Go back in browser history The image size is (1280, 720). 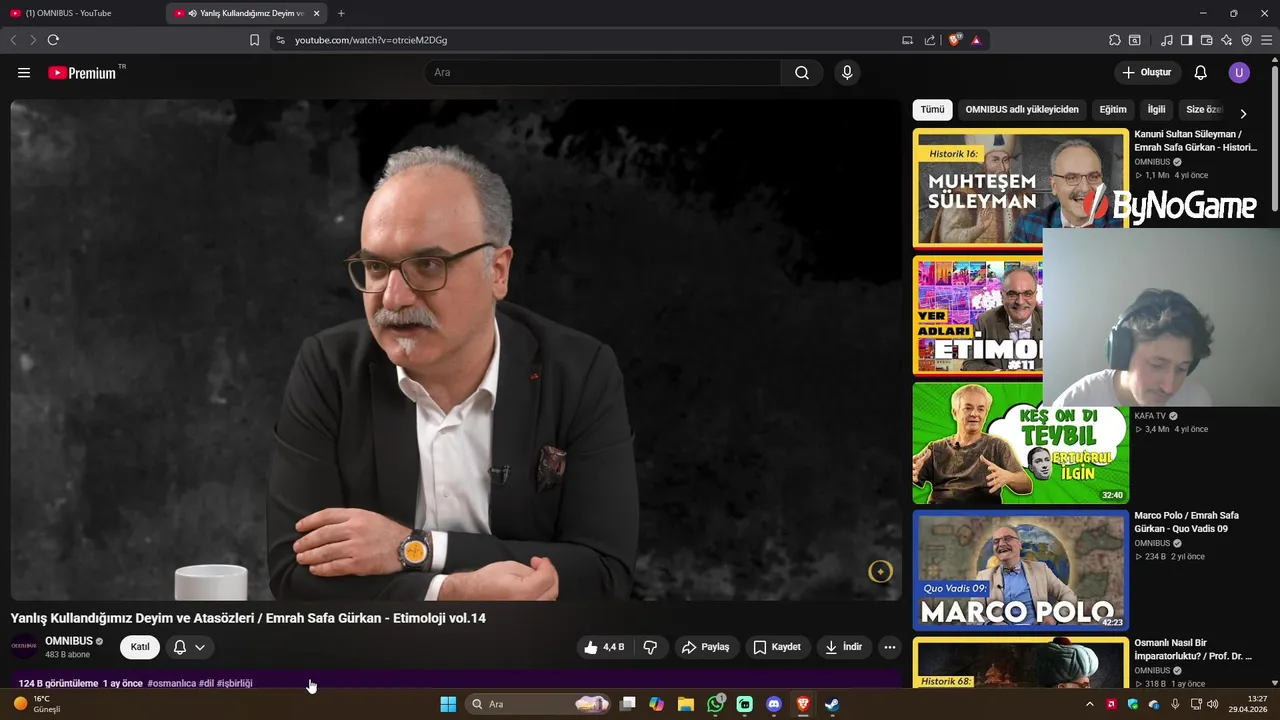click(x=13, y=40)
